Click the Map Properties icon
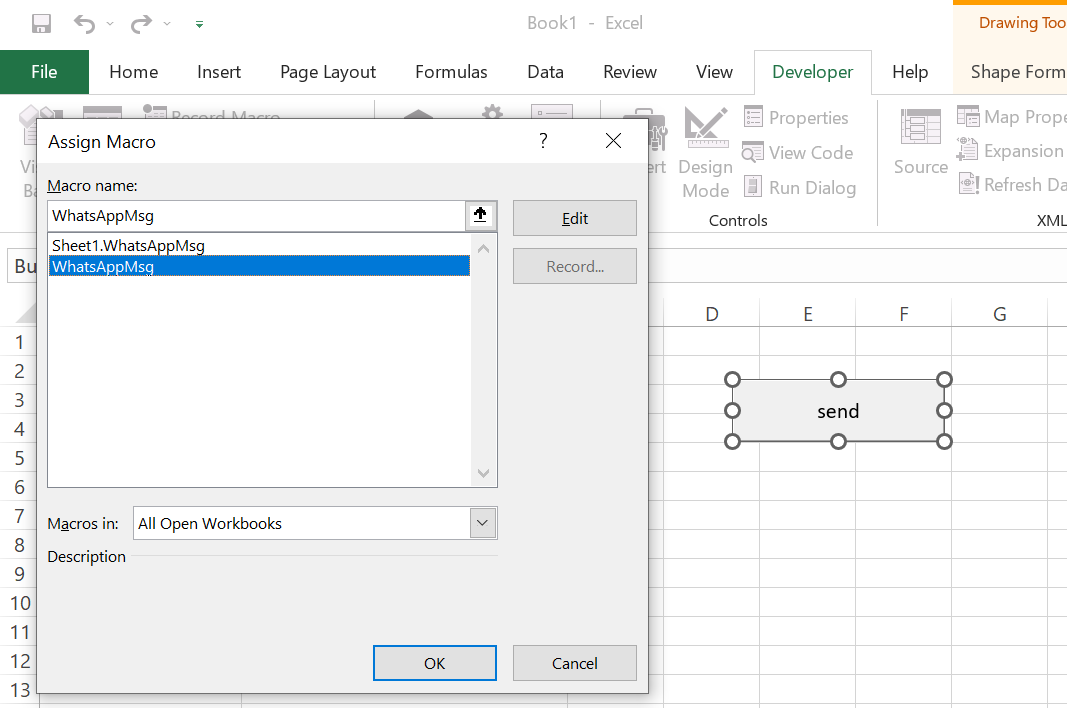 coord(968,116)
